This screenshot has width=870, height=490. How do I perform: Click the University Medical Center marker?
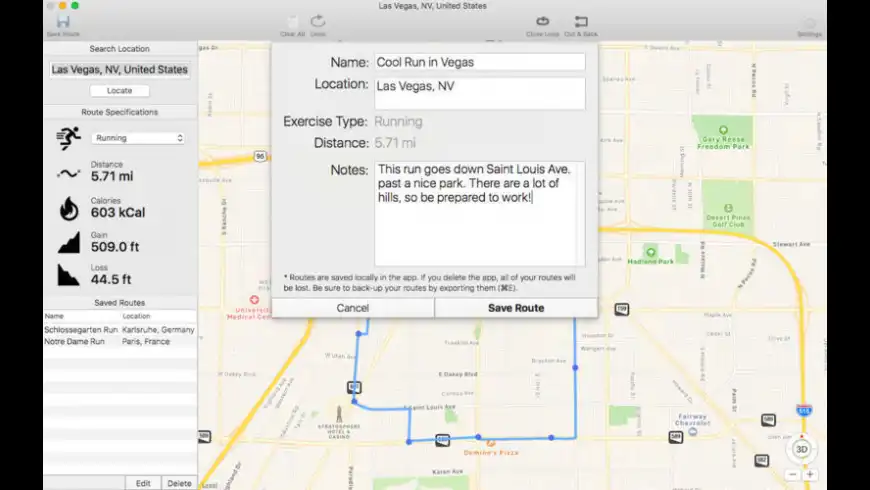(x=254, y=300)
